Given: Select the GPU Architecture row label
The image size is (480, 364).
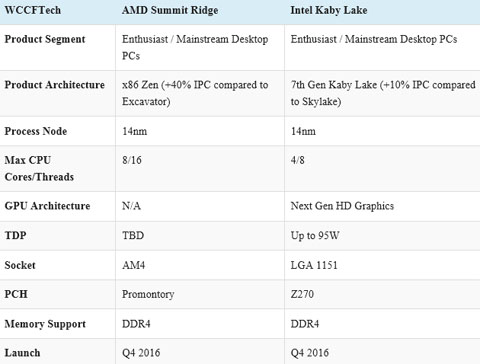Looking at the screenshot, I should (x=47, y=206).
